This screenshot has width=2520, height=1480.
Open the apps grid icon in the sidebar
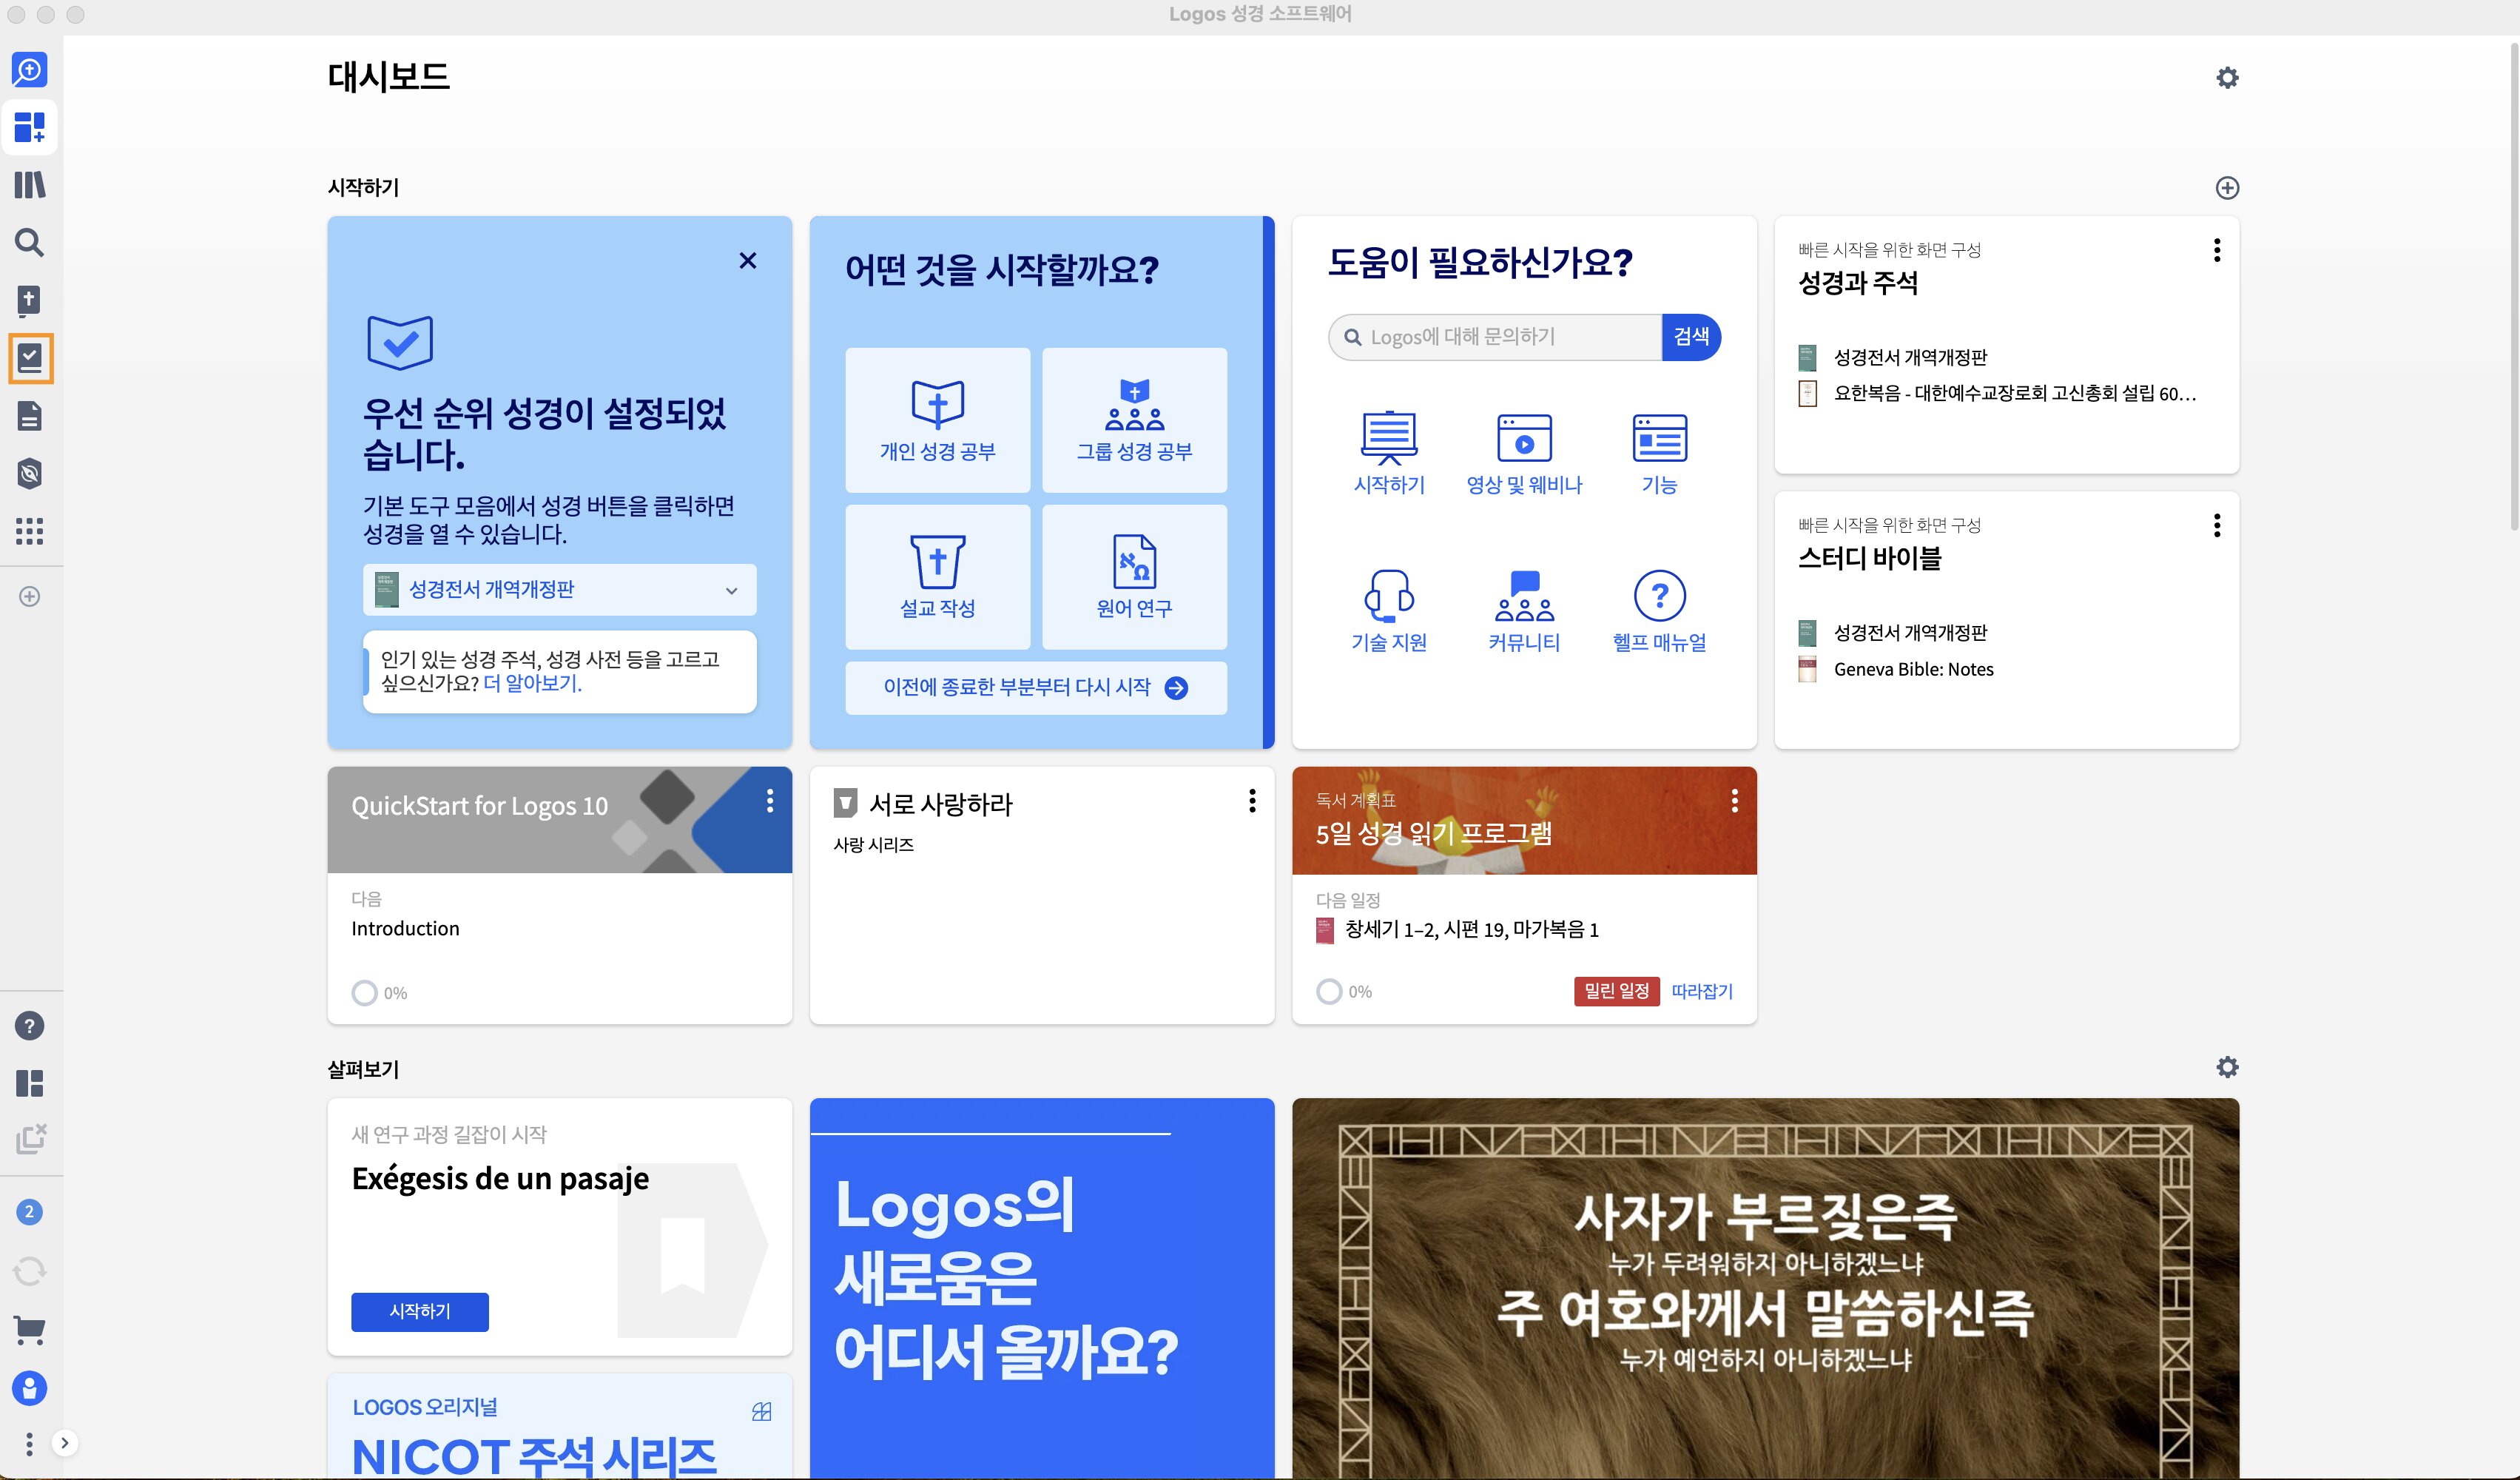(29, 532)
